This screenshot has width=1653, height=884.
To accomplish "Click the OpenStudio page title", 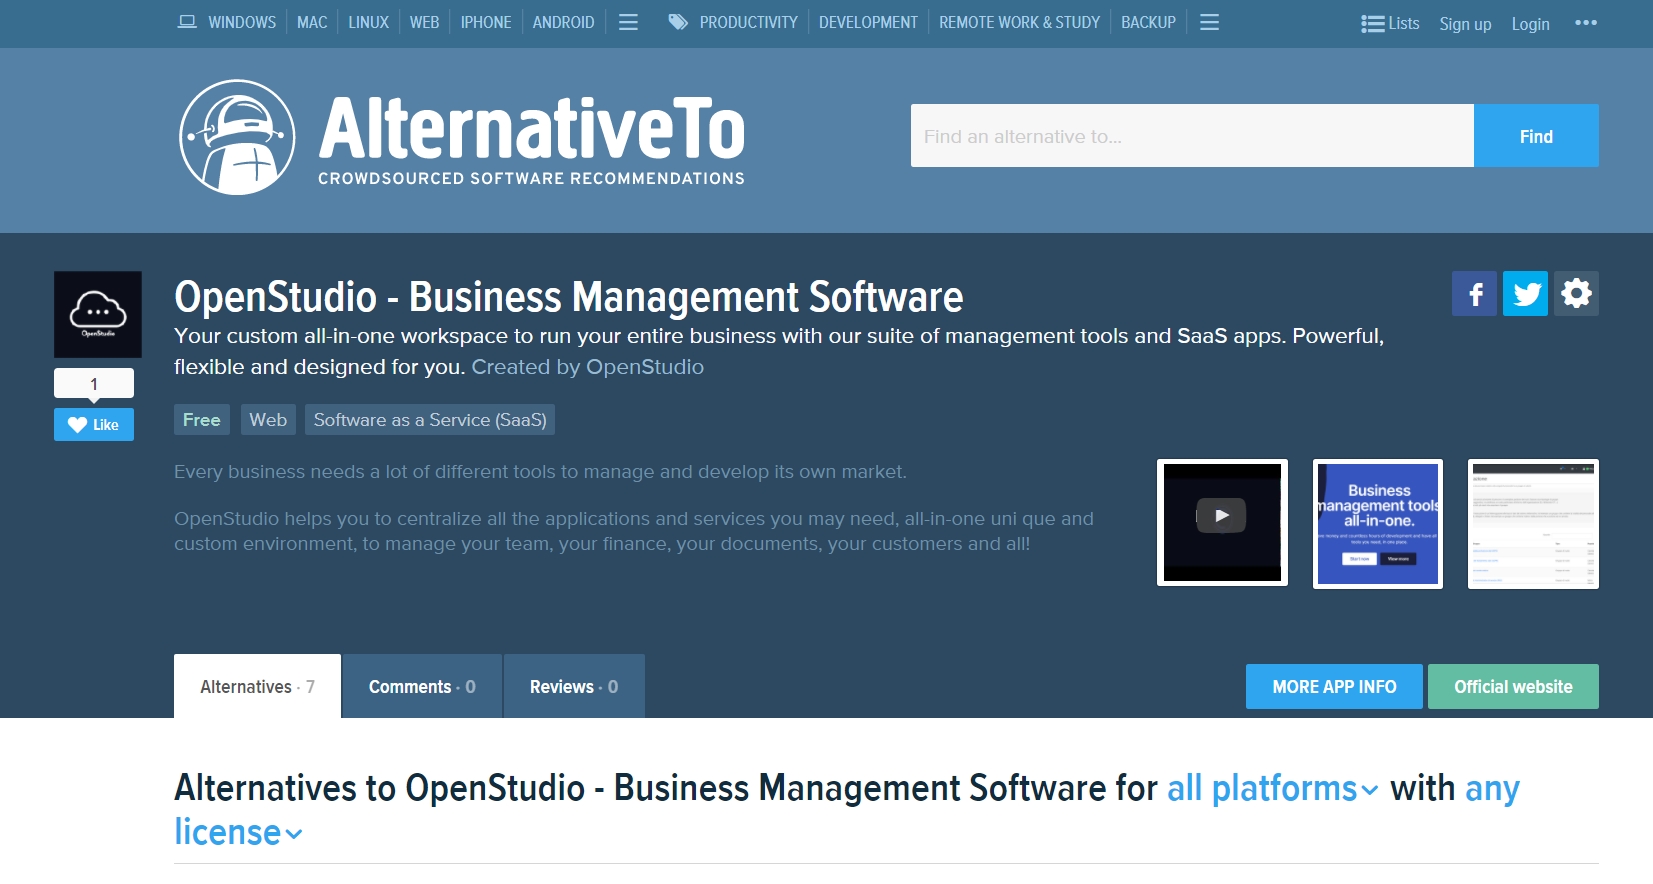I will click(x=568, y=297).
